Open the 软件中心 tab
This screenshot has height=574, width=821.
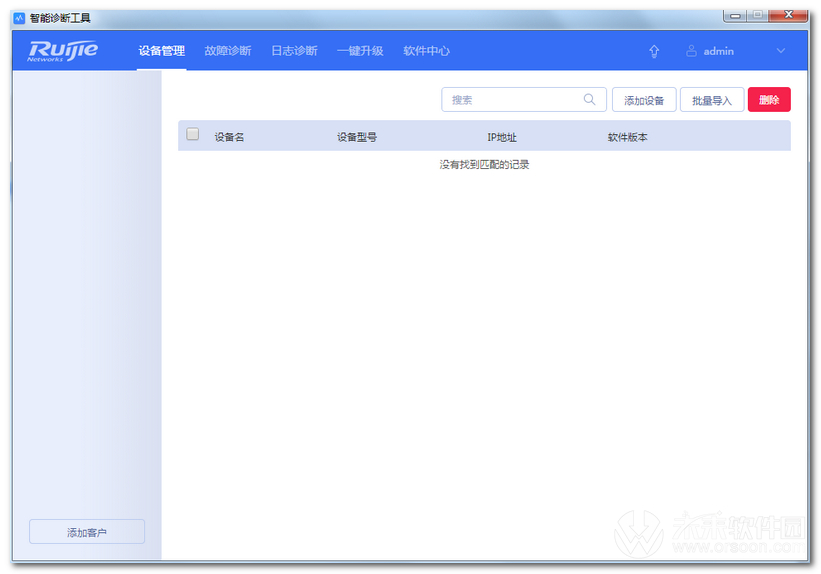[426, 51]
